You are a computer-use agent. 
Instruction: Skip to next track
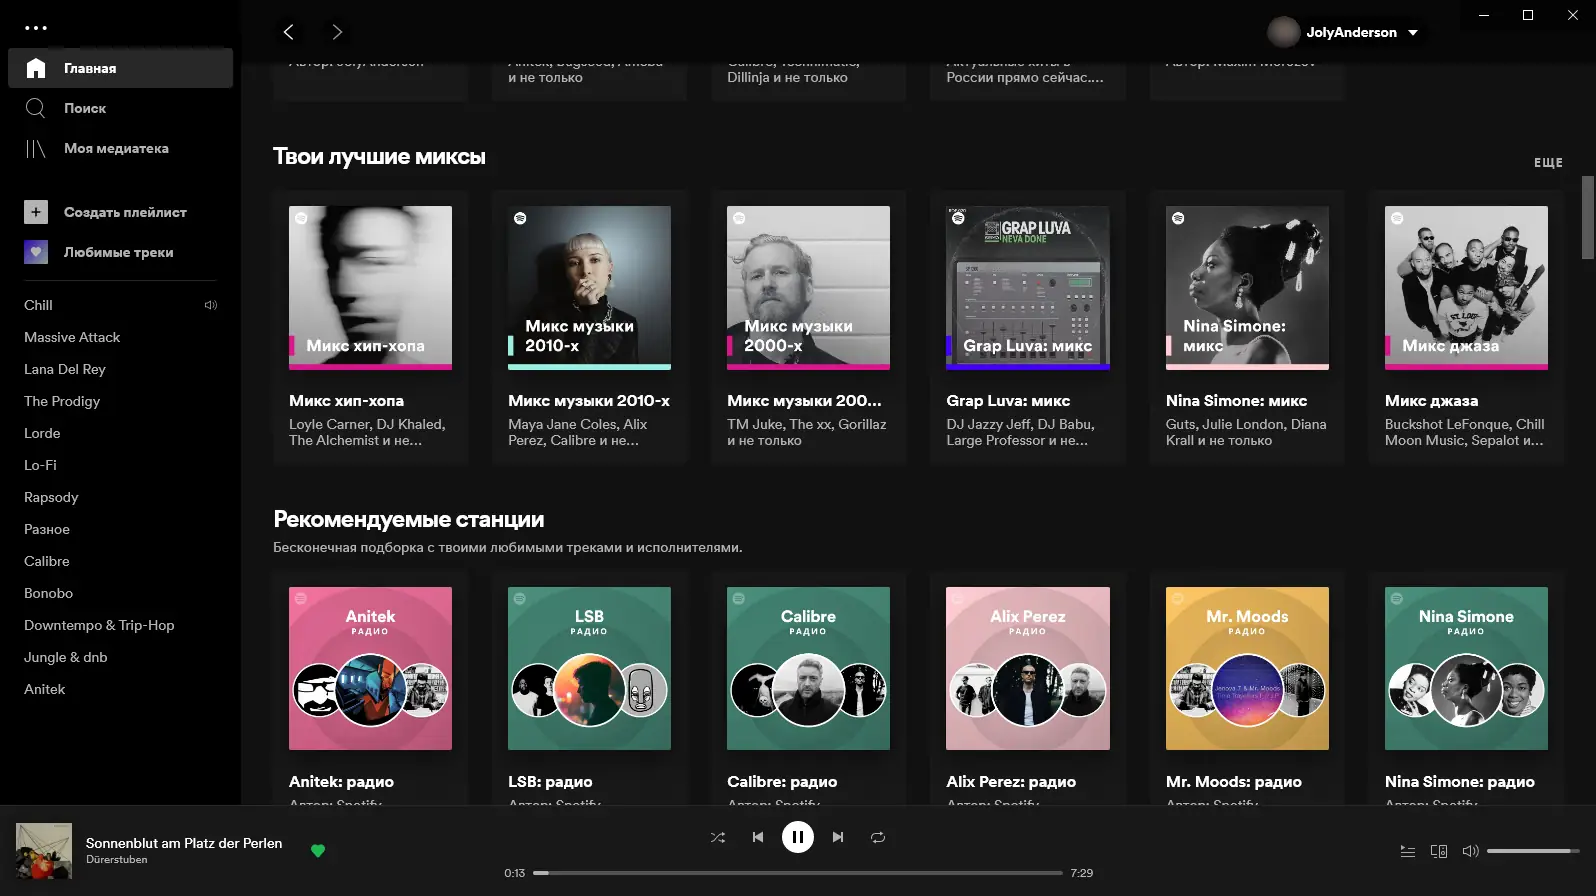pyautogui.click(x=838, y=837)
